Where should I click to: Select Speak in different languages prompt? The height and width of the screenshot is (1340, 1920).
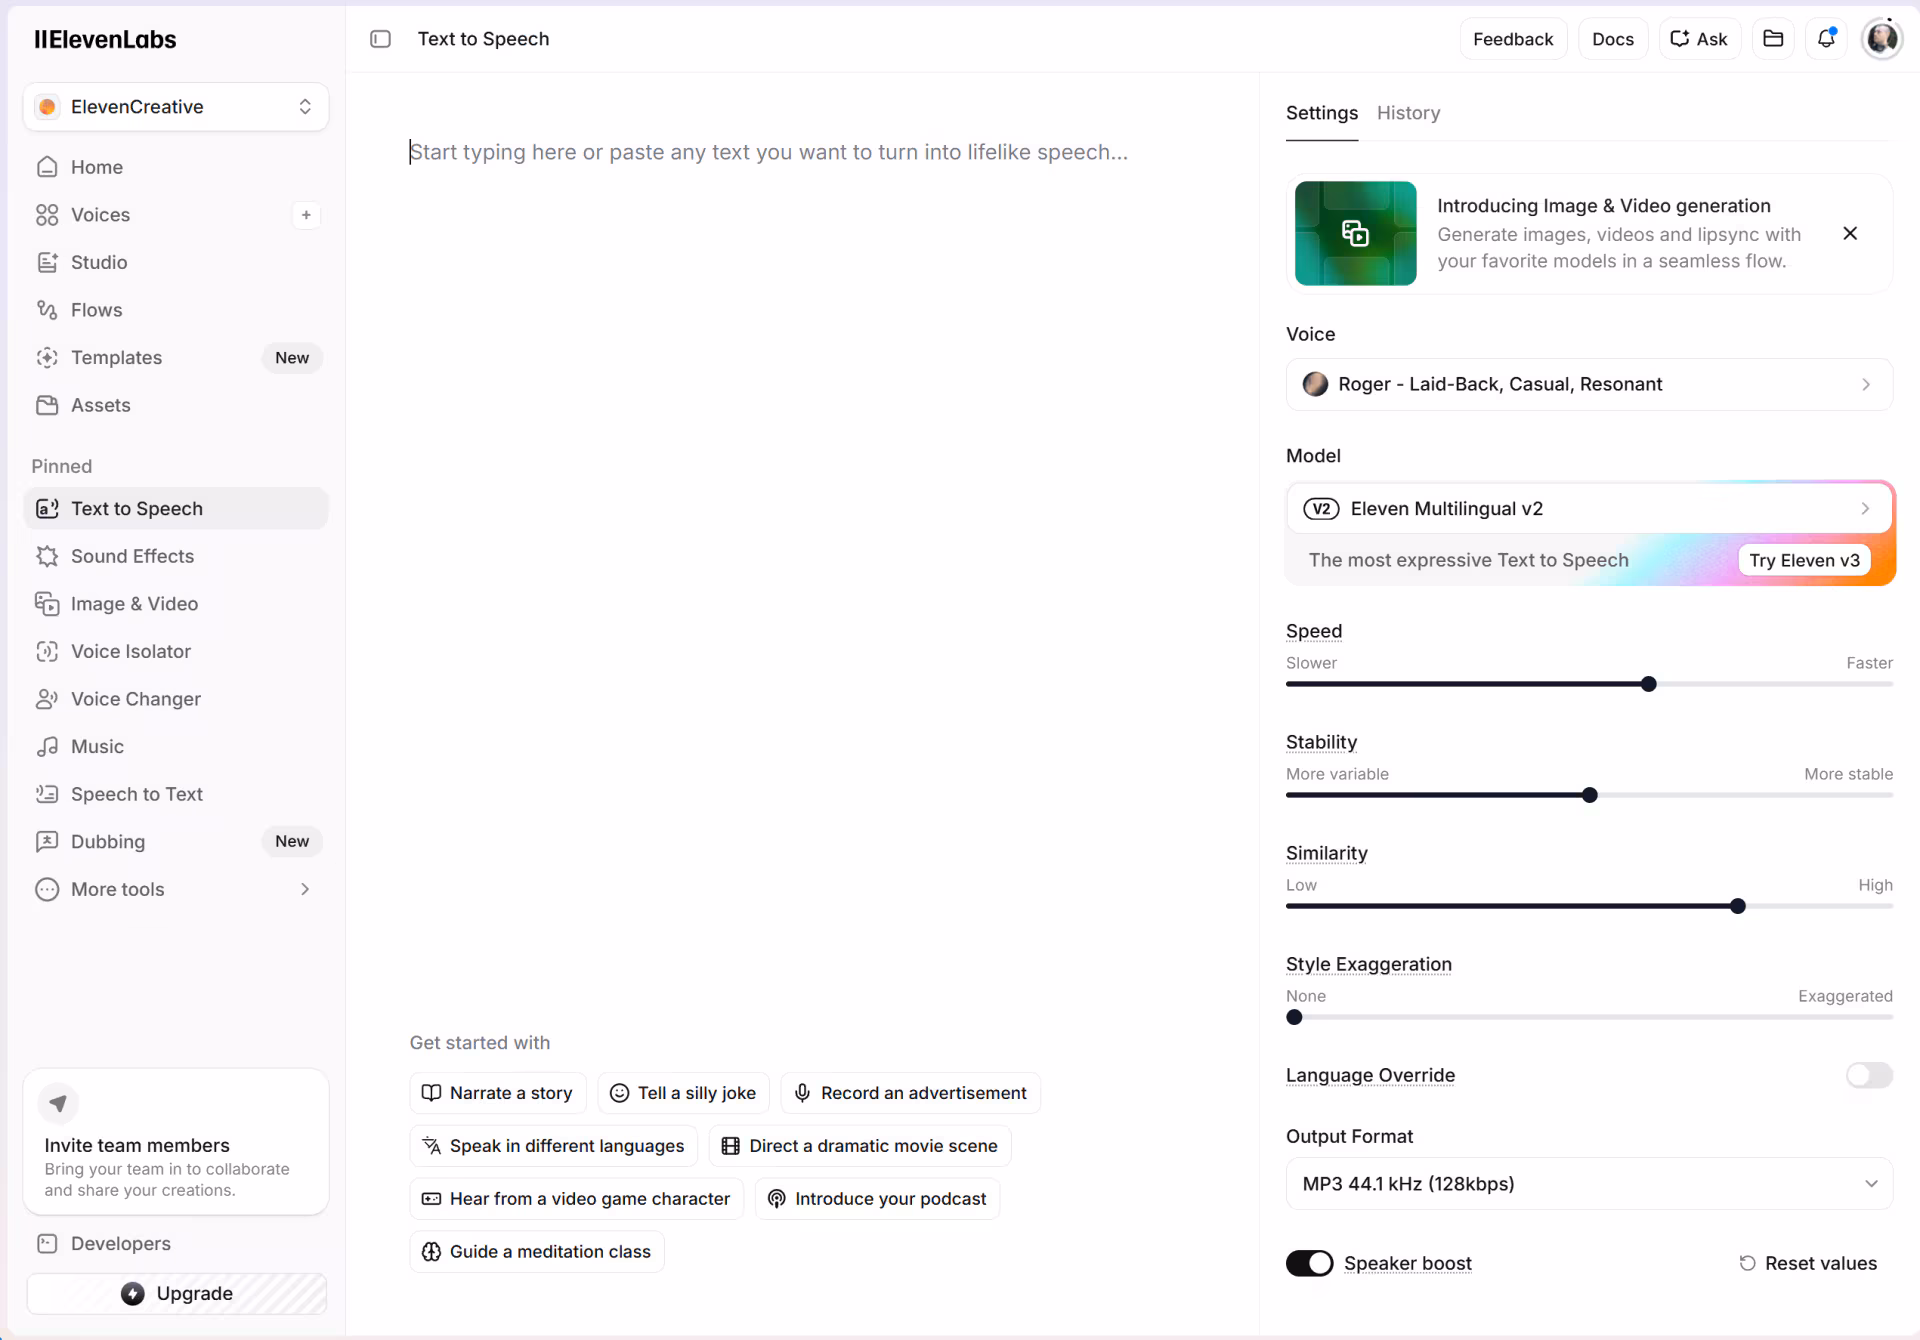tap(553, 1146)
